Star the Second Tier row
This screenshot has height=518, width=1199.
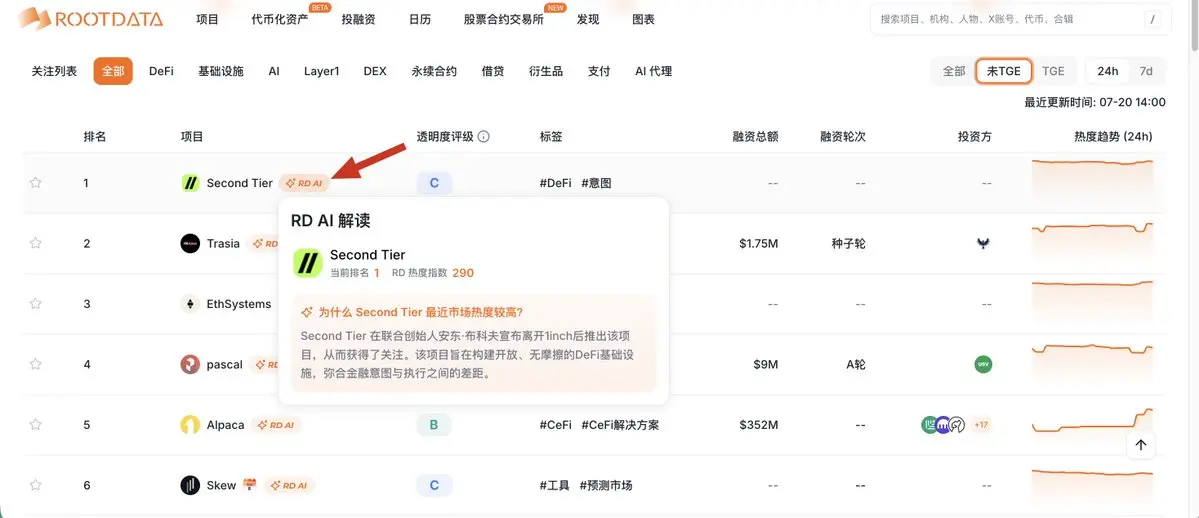click(35, 183)
